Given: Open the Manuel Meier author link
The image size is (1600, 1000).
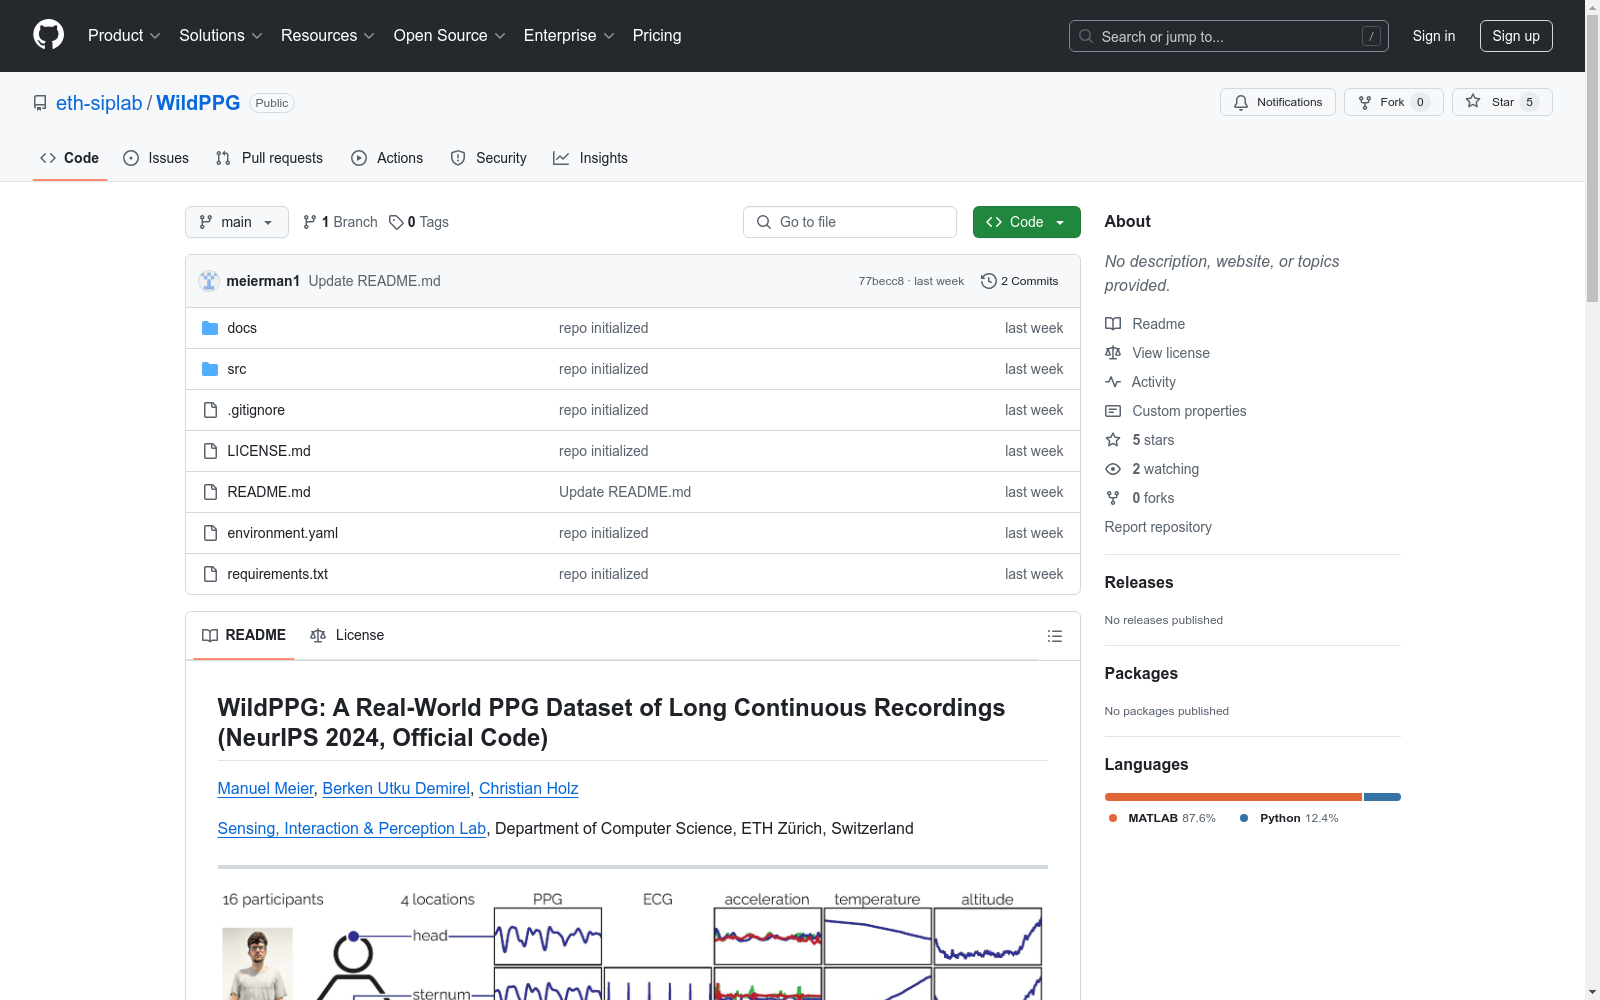Looking at the screenshot, I should (266, 788).
